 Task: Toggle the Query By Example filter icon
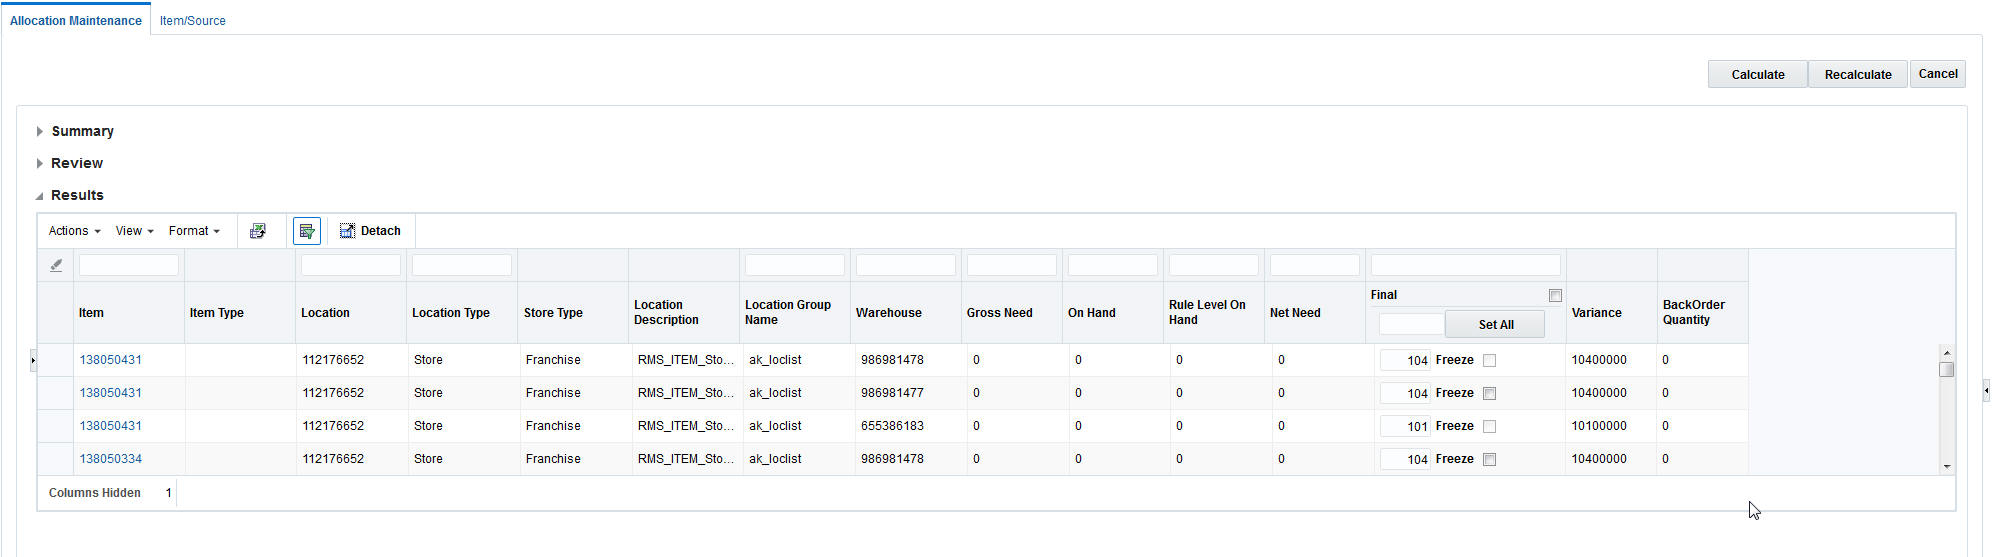pyautogui.click(x=307, y=231)
